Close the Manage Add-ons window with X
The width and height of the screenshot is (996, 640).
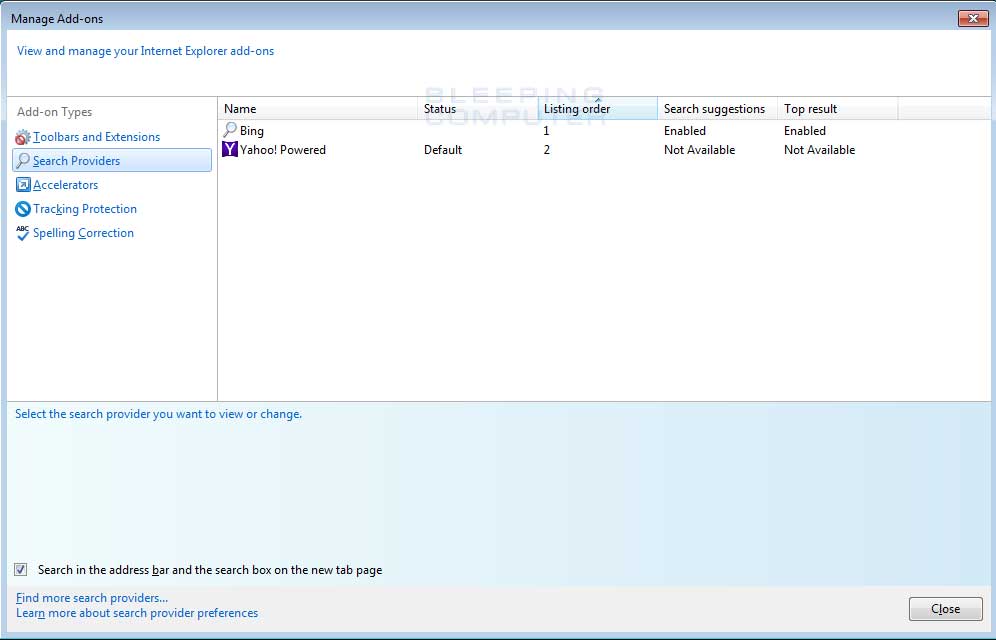(972, 18)
